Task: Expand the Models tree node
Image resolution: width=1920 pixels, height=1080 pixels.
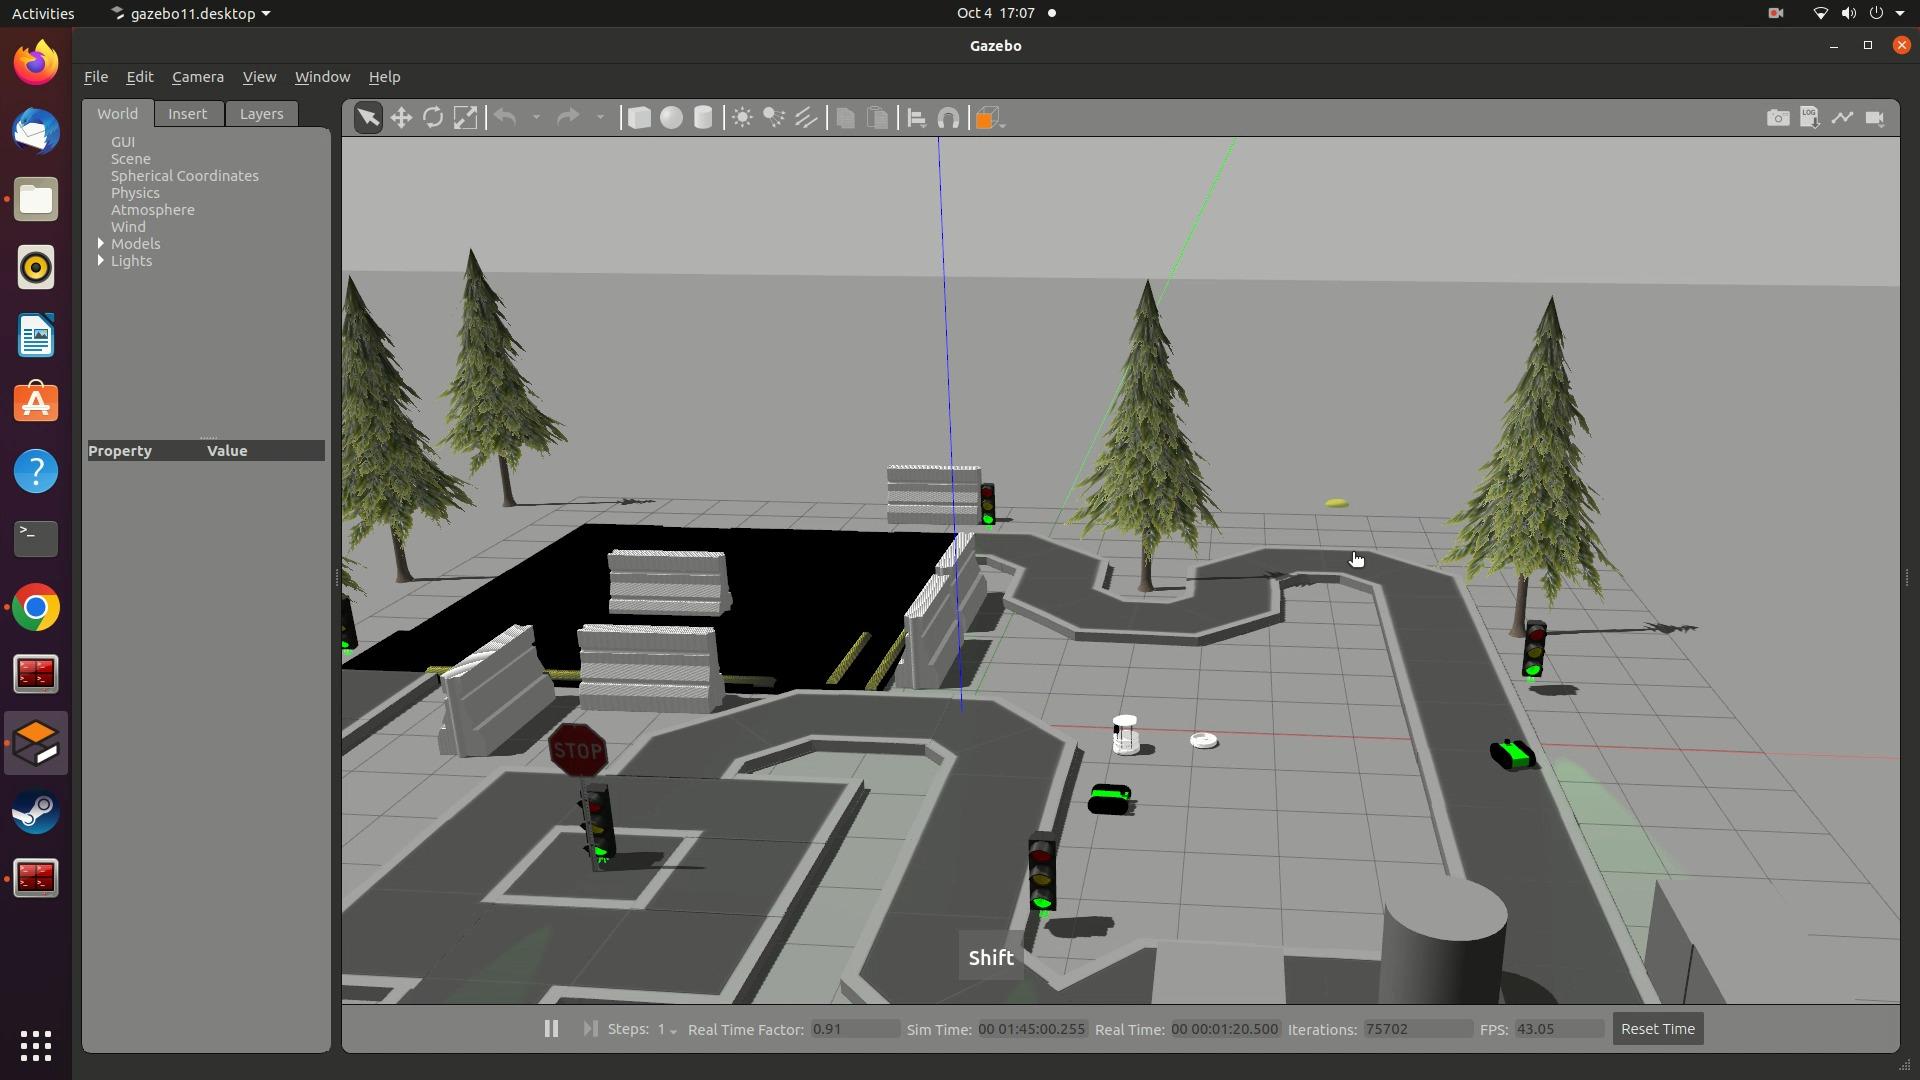Action: [x=101, y=243]
